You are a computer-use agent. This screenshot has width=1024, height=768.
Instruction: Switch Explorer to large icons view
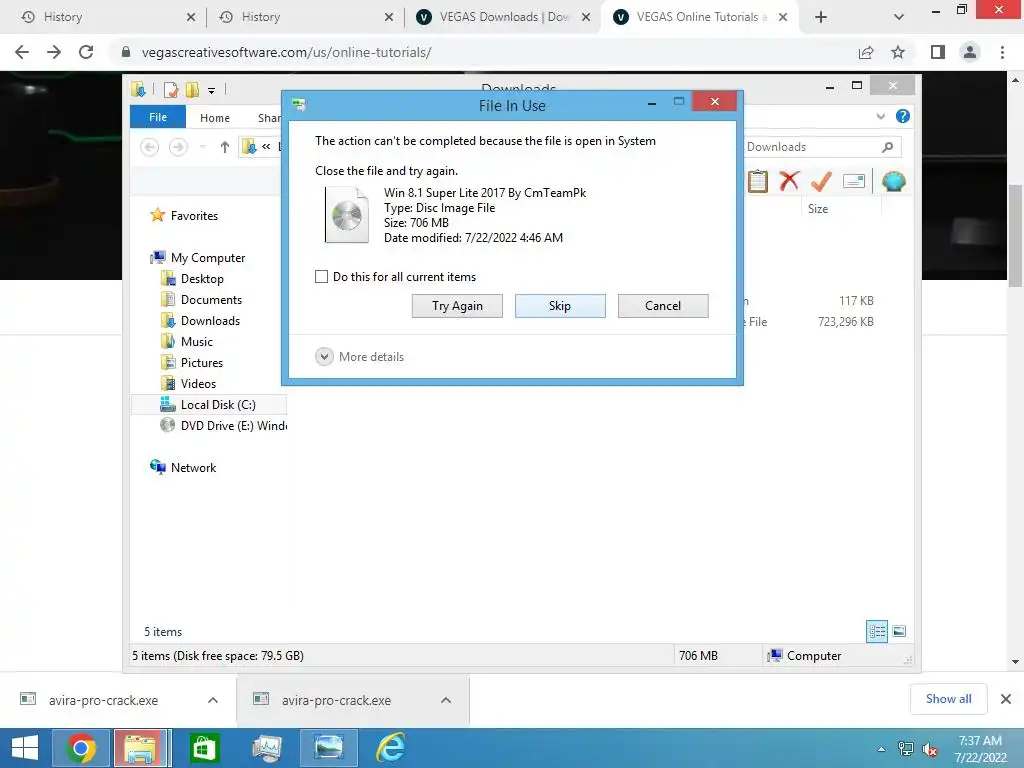pos(899,631)
